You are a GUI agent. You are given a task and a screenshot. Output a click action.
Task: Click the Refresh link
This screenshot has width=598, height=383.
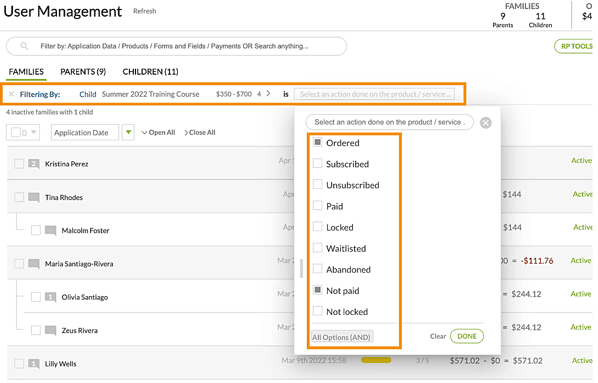coord(145,11)
